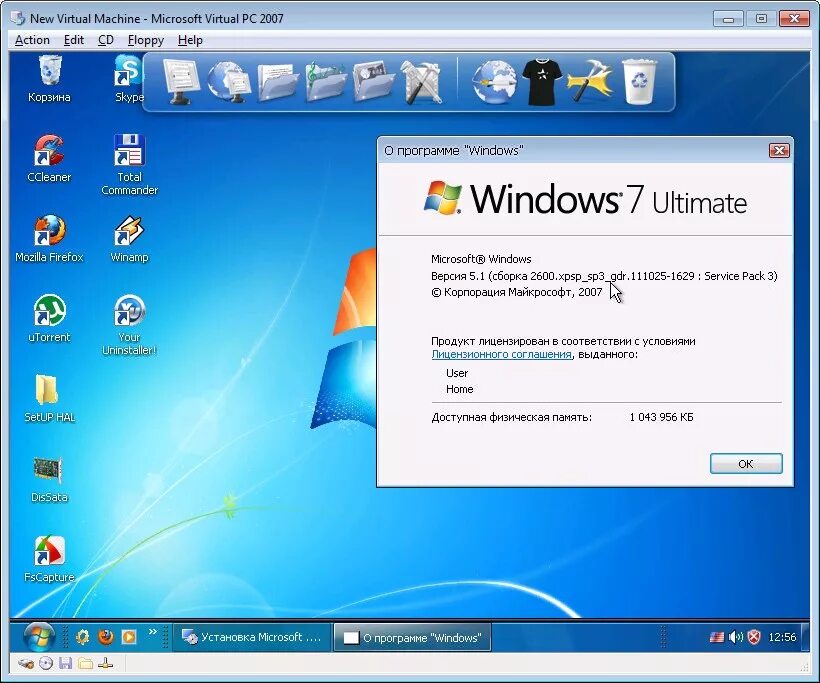Viewport: 820px width, 683px height.
Task: Launch the CCleaner desktop shortcut
Action: [x=49, y=158]
